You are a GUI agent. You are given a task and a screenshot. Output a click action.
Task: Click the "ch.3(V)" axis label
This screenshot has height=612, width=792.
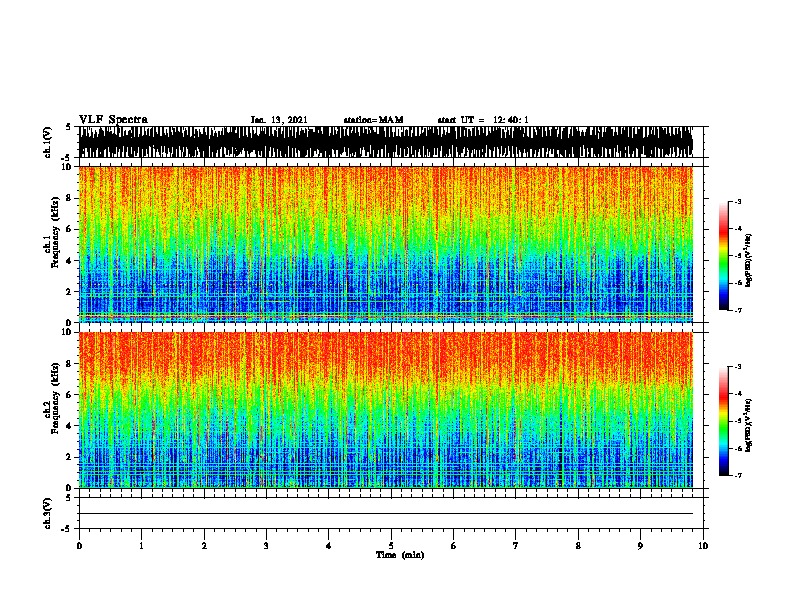(47, 513)
